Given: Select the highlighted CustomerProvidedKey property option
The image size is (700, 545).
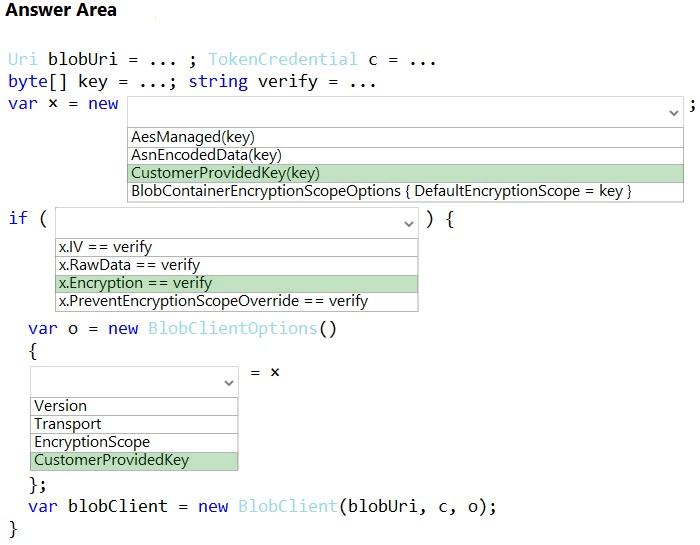Looking at the screenshot, I should tap(111, 460).
